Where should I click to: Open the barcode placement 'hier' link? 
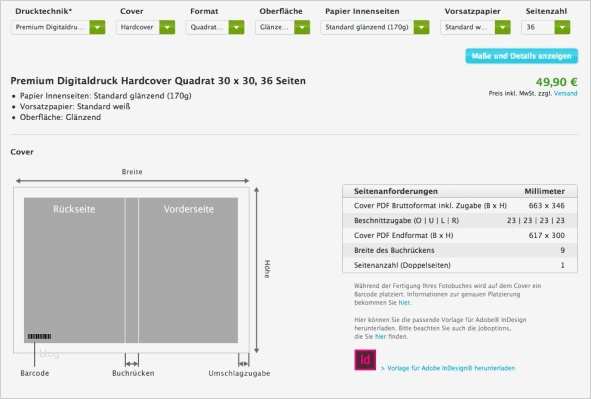click(x=404, y=303)
